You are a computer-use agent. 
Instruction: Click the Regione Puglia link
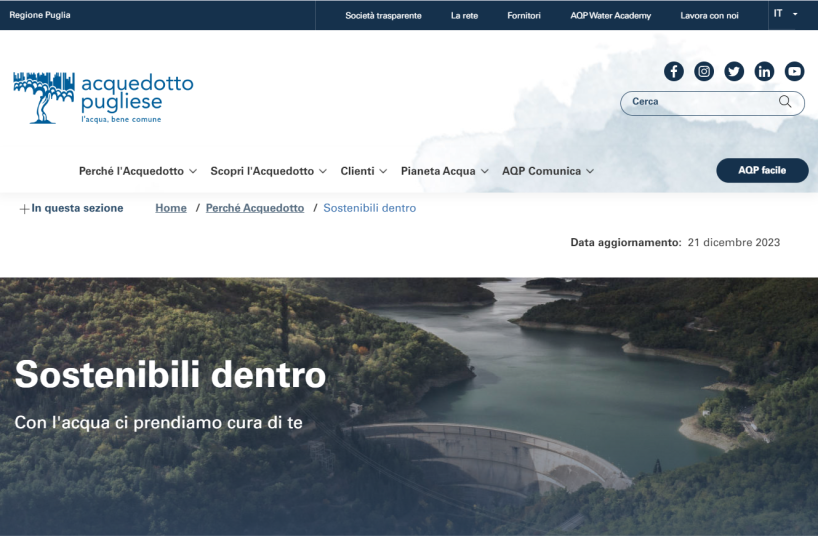[x=40, y=15]
